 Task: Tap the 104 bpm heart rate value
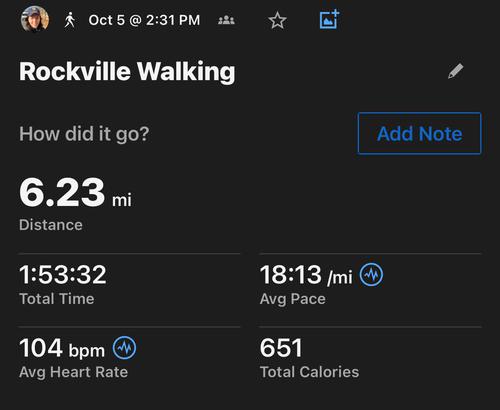62,348
